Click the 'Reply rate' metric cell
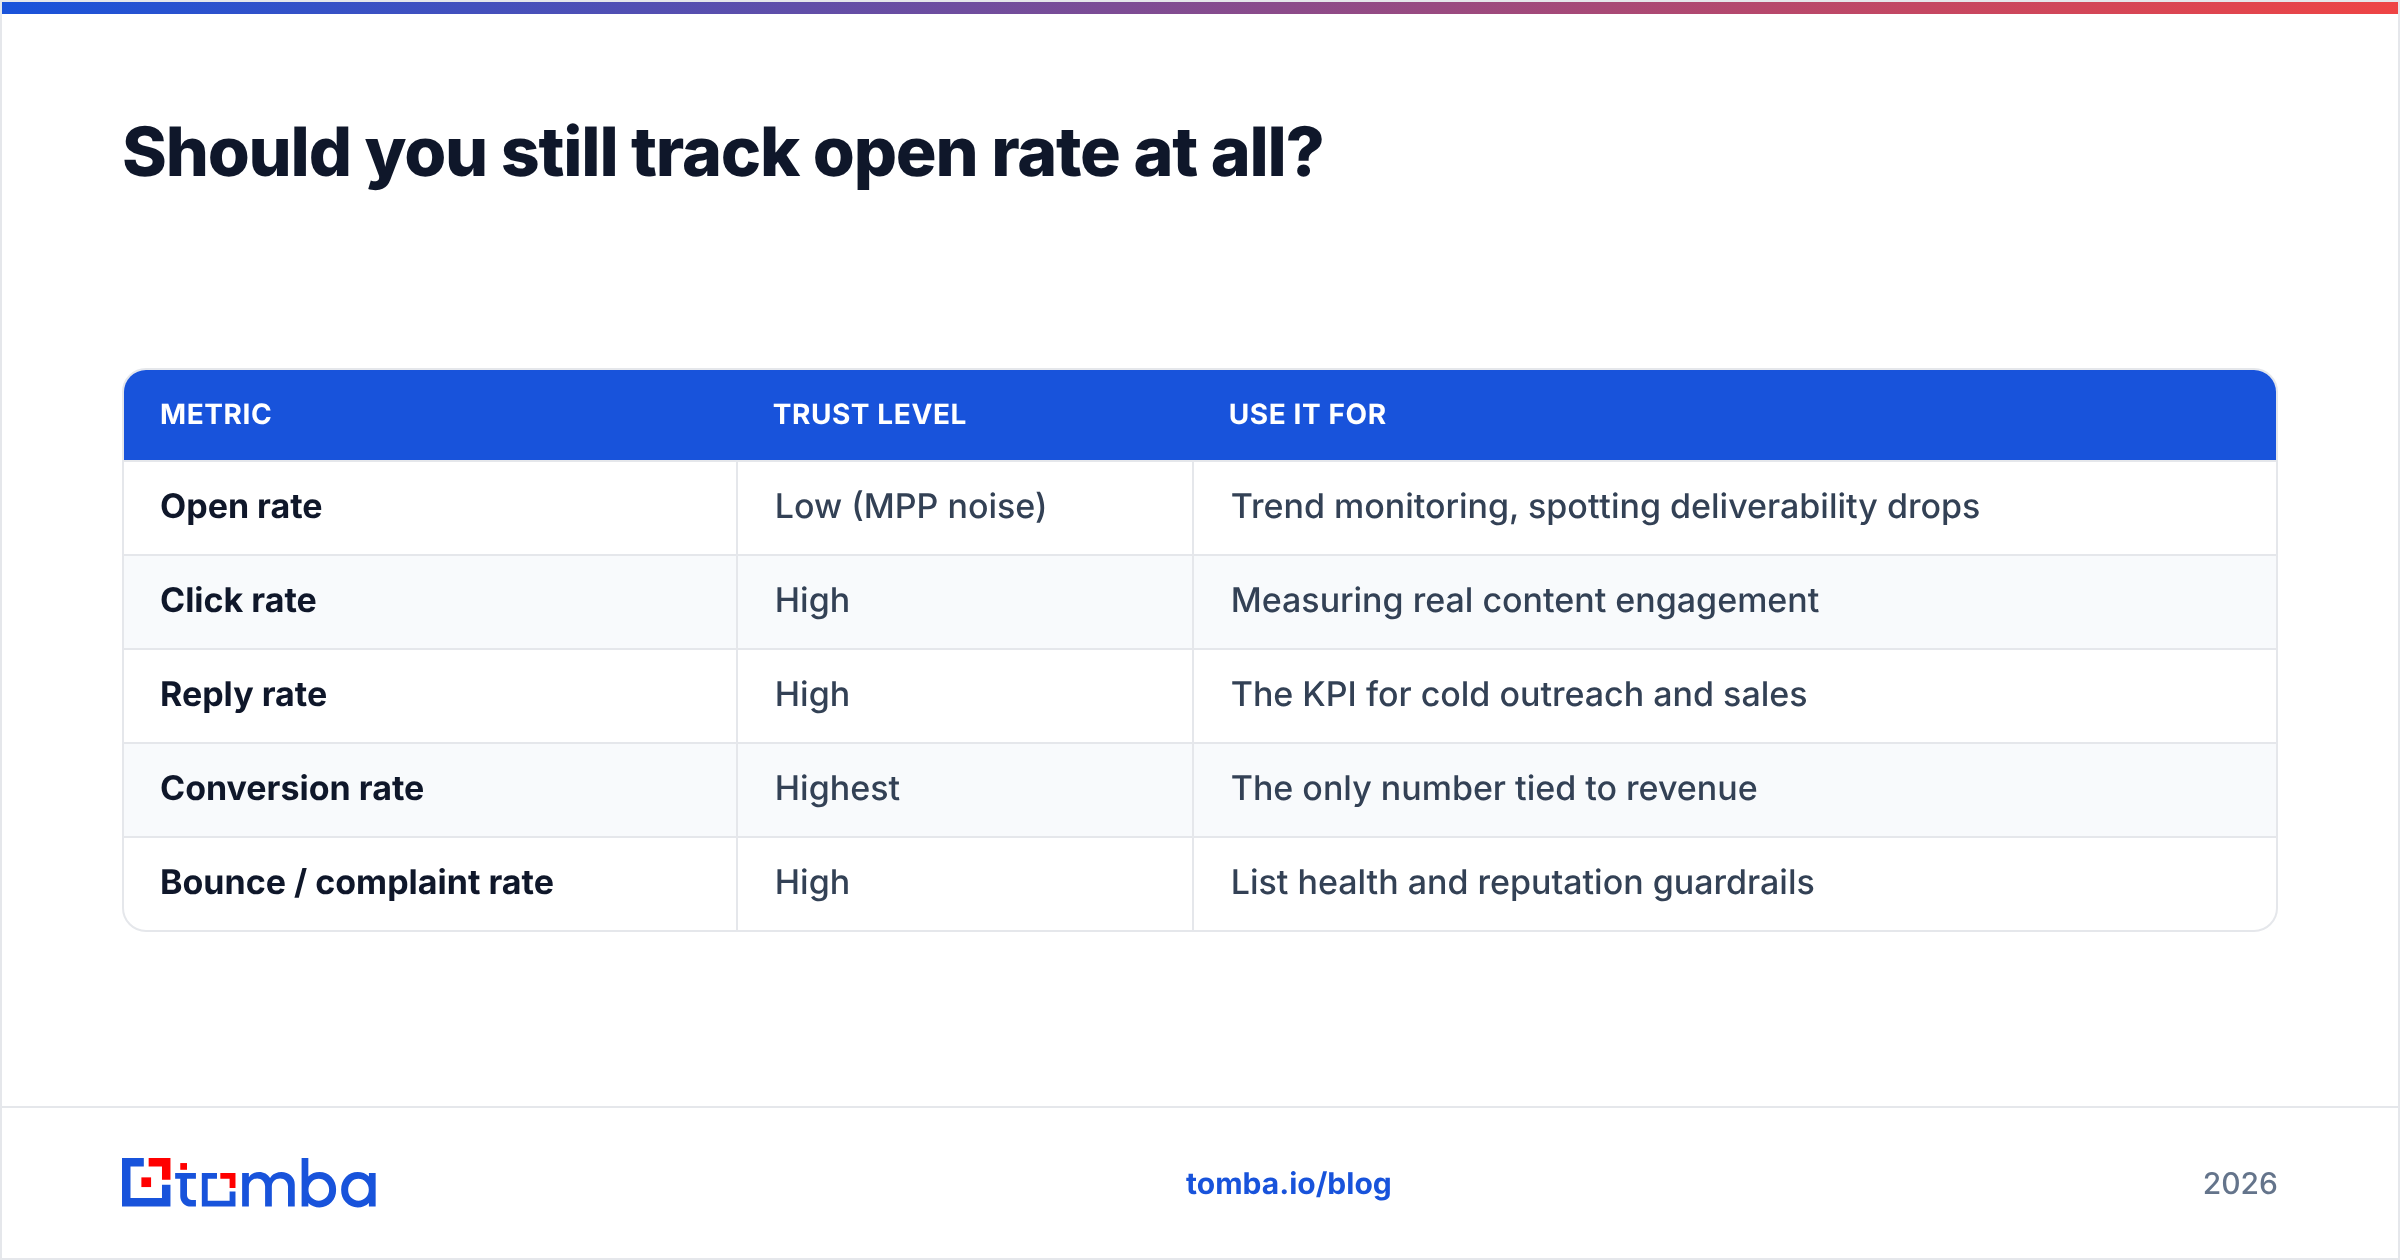The image size is (2400, 1260). pos(430,695)
